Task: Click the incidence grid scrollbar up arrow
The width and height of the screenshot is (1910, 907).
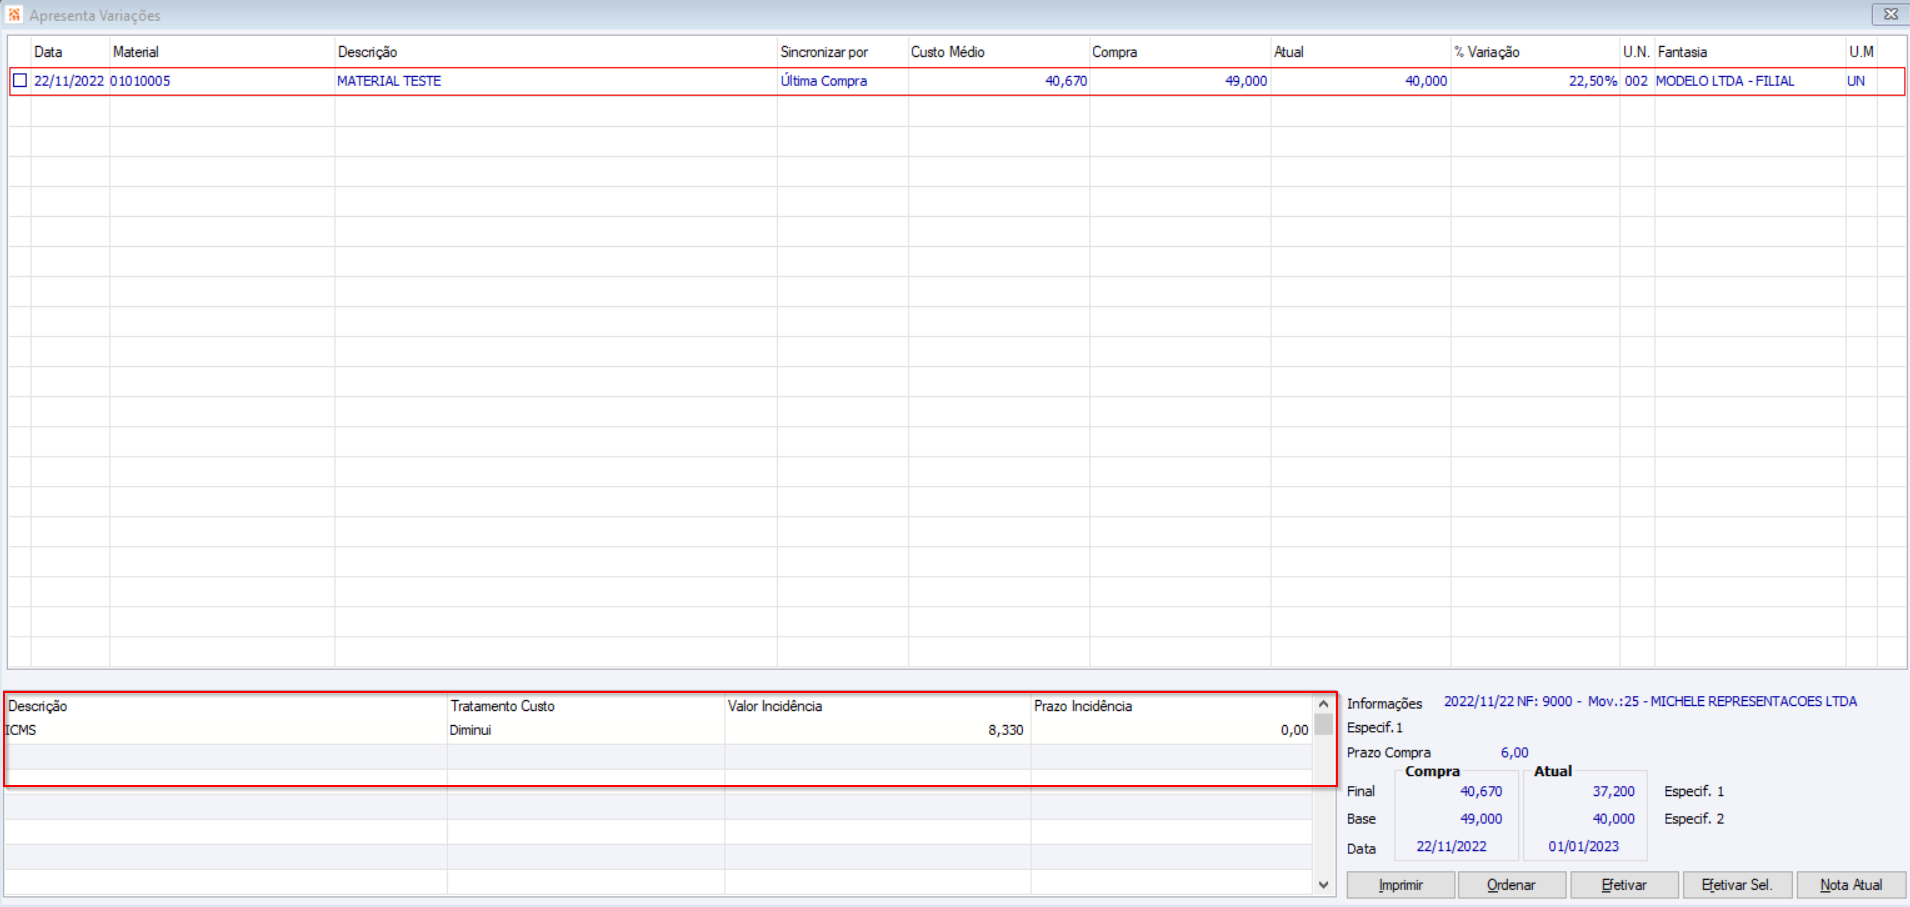Action: pyautogui.click(x=1323, y=704)
